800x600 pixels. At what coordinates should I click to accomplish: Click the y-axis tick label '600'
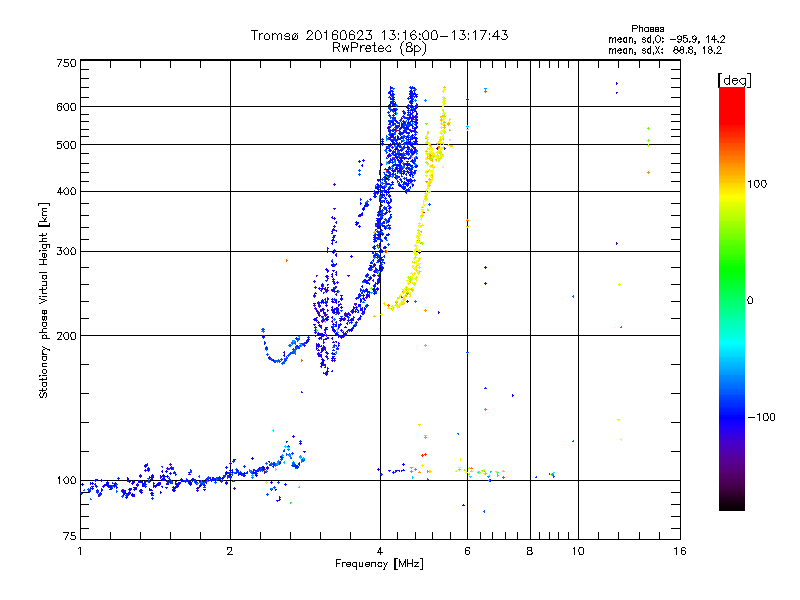click(66, 107)
